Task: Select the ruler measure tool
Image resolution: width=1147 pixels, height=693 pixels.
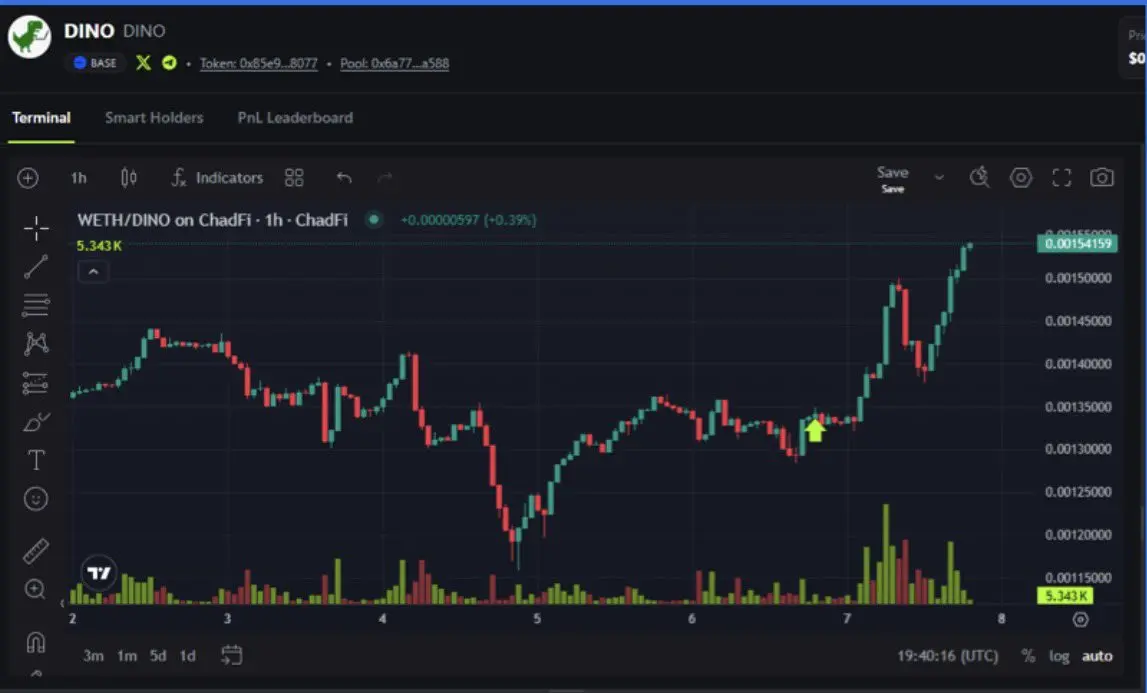Action: [x=36, y=551]
